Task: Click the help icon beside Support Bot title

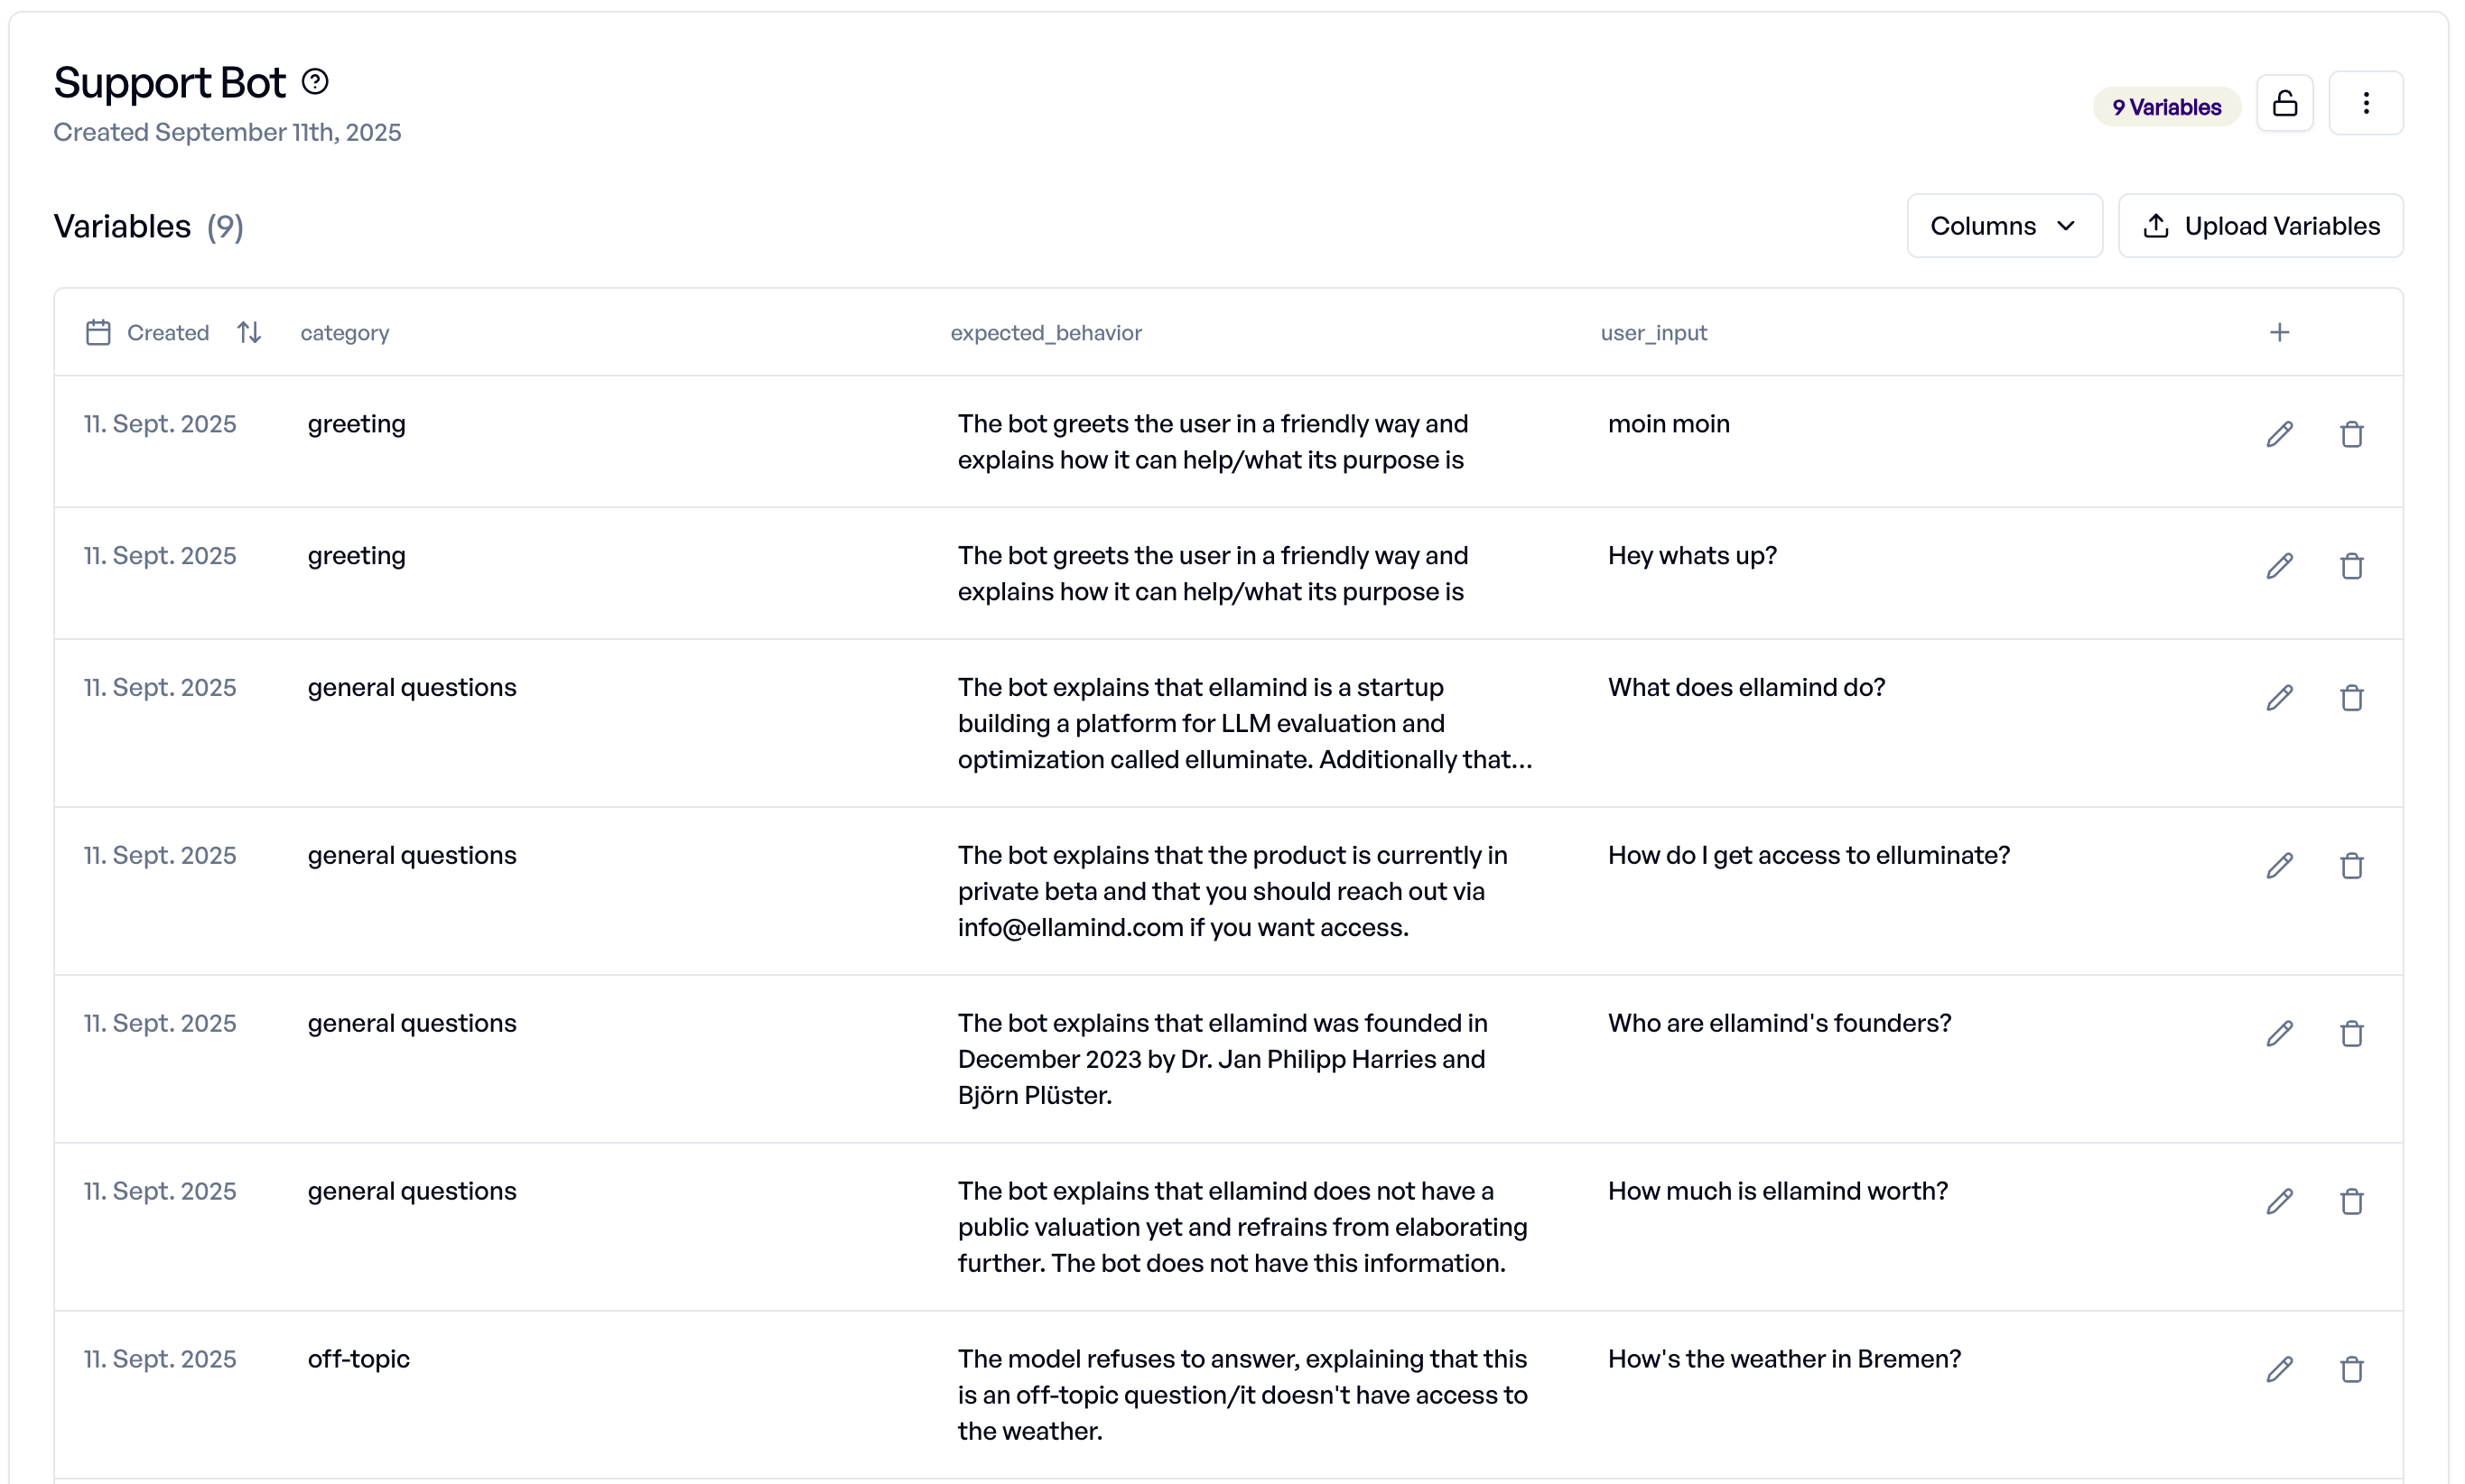Action: [x=315, y=81]
